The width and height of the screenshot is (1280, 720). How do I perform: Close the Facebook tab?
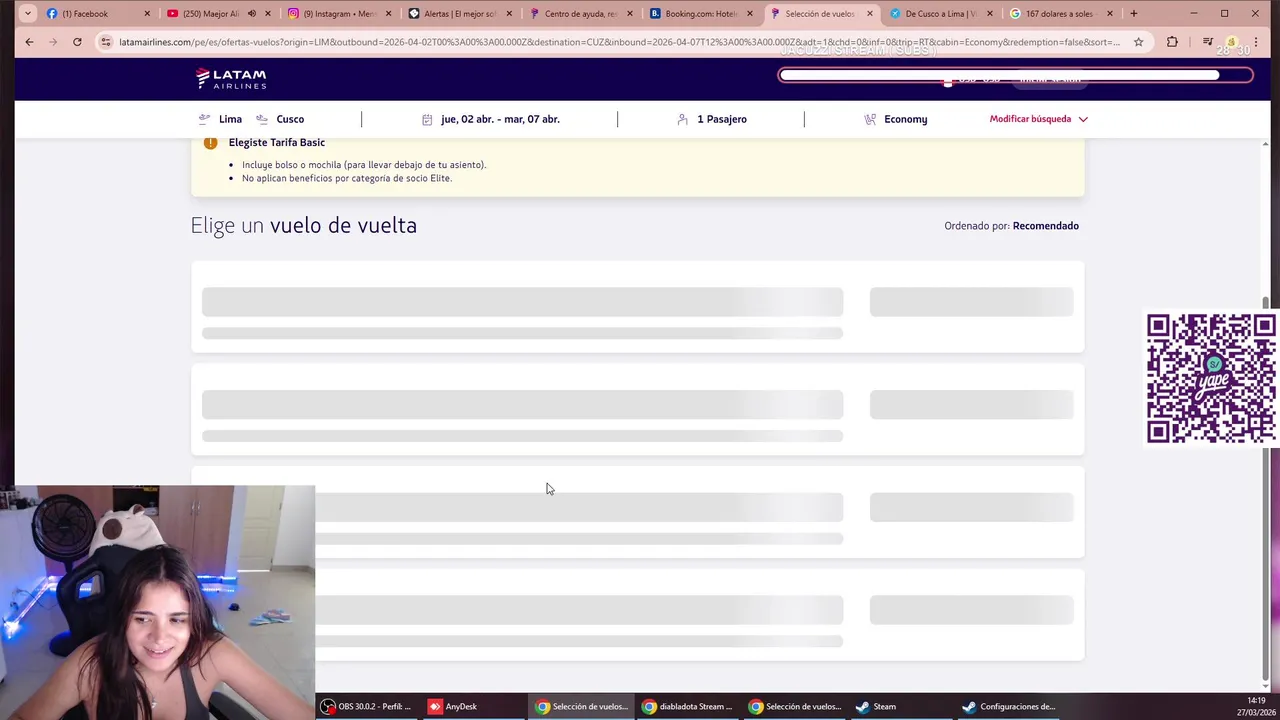[147, 14]
